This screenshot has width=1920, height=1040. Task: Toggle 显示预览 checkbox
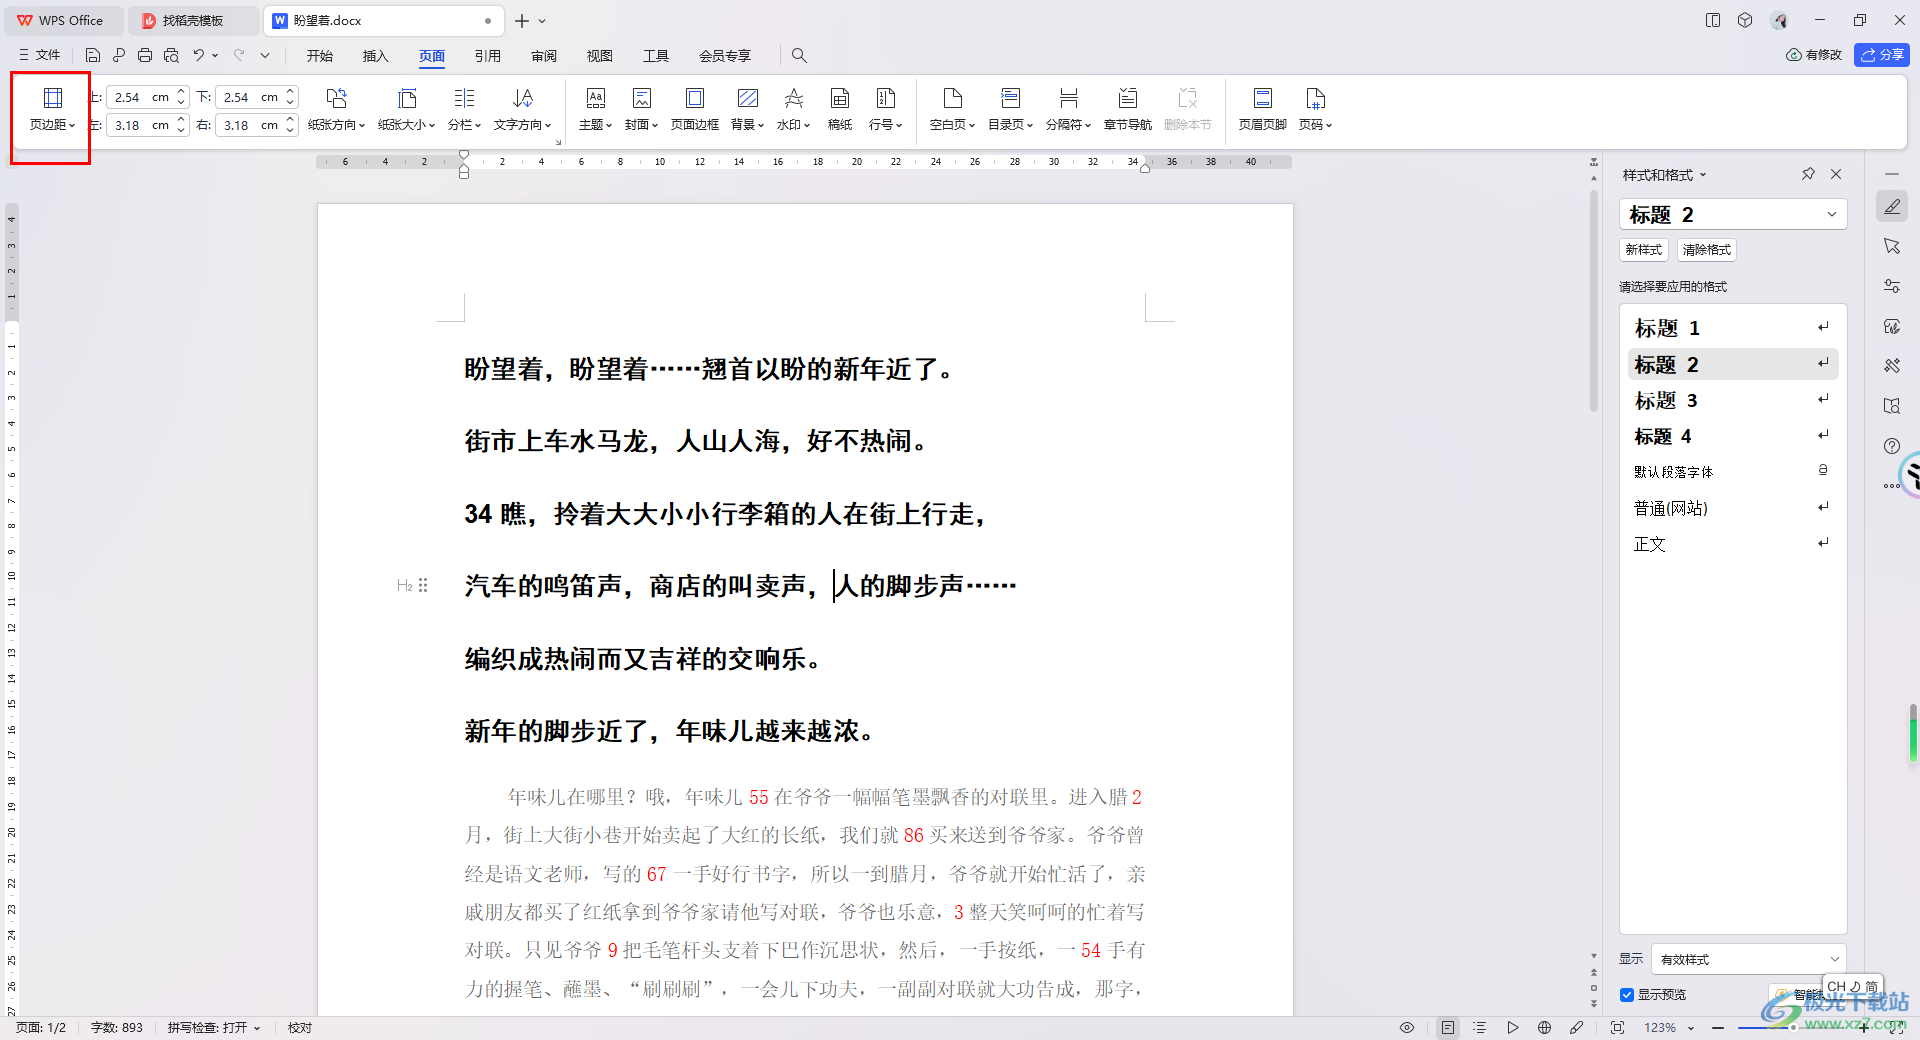coord(1627,995)
